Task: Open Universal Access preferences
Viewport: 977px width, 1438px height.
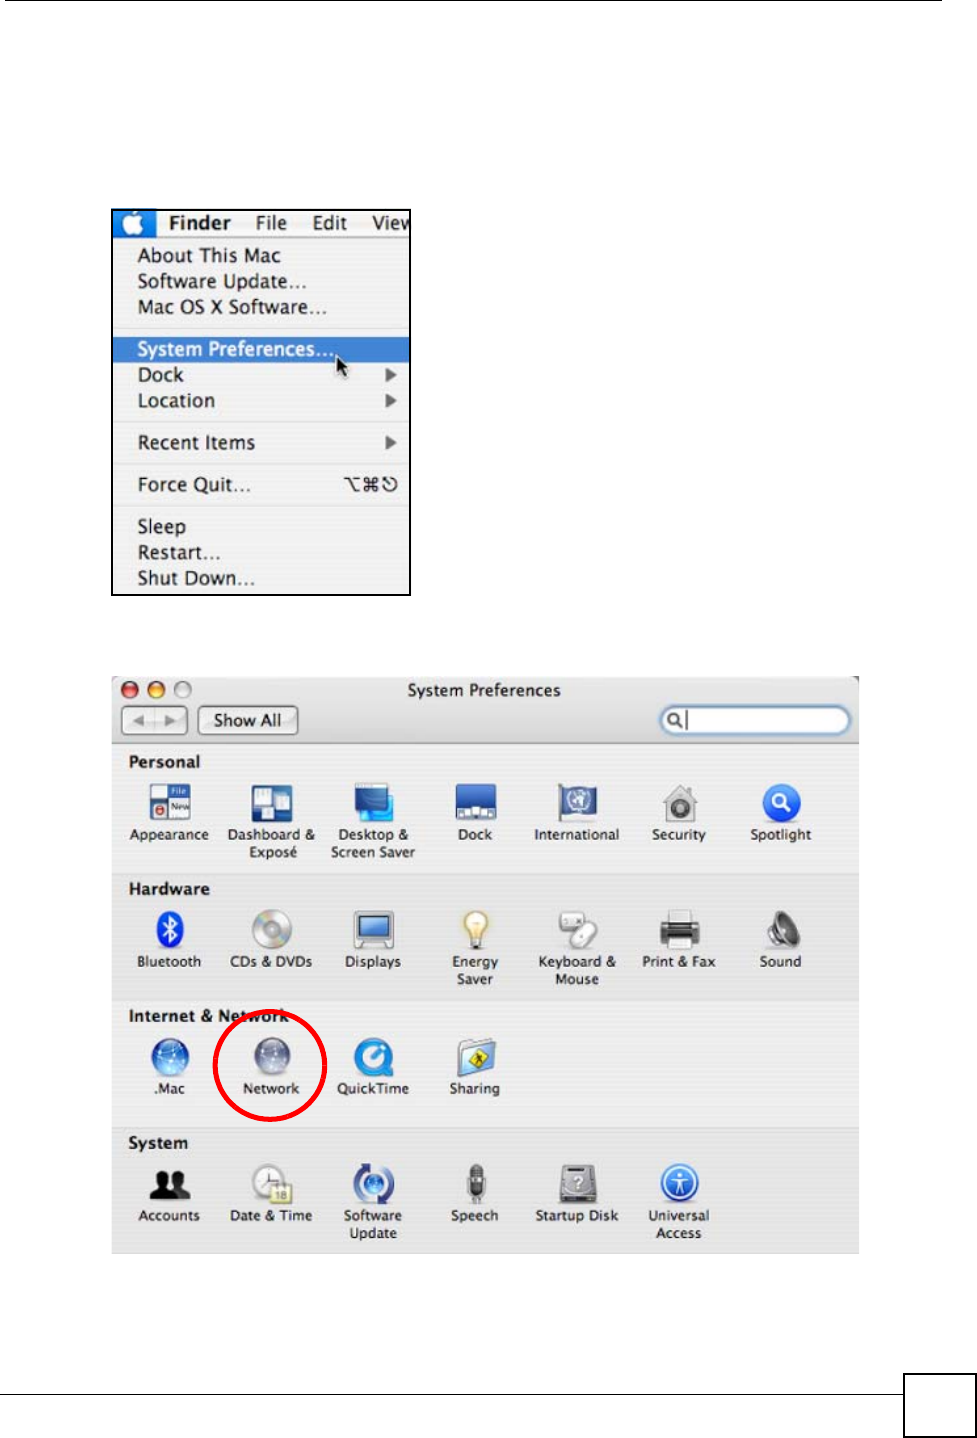Action: [679, 1202]
